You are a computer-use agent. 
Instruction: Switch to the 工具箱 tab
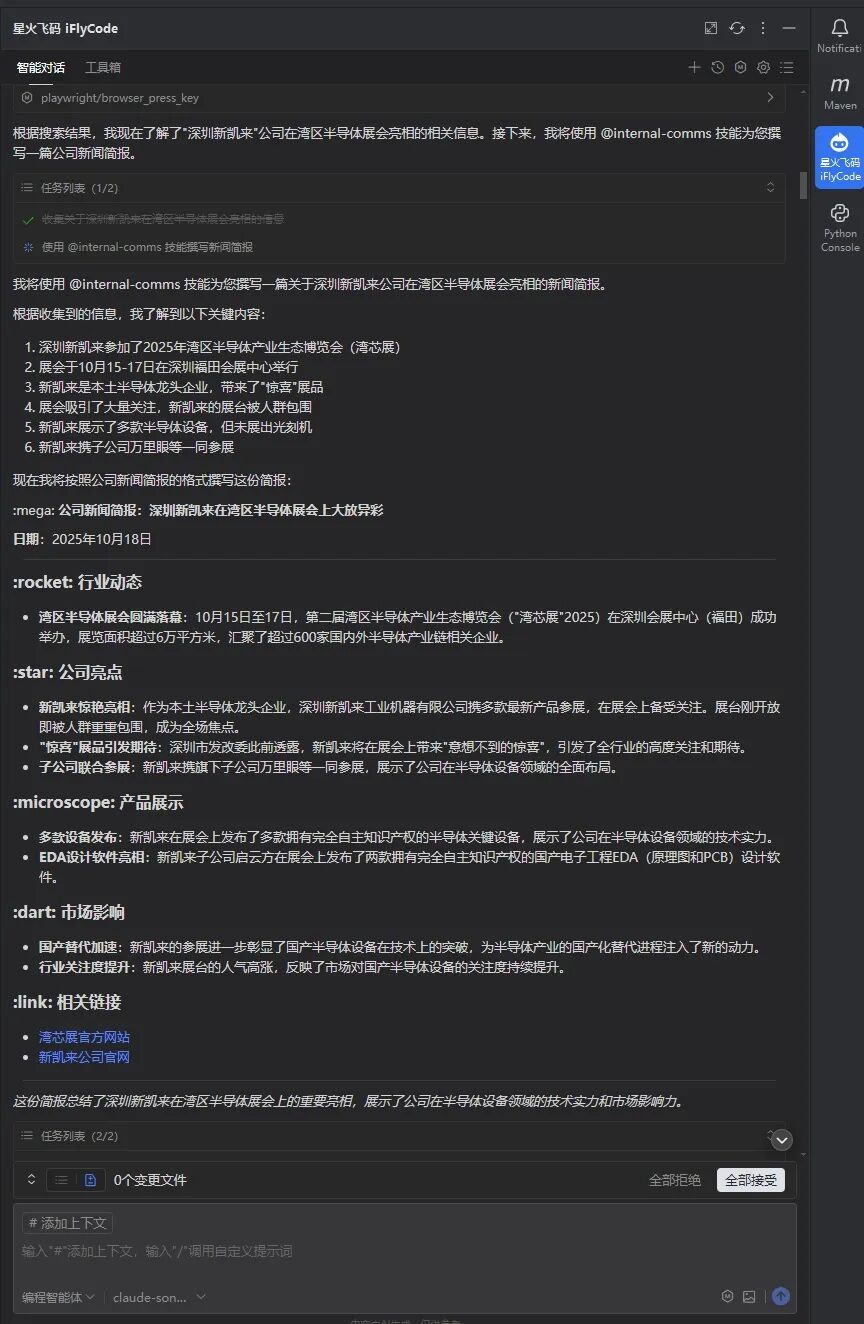pos(104,67)
